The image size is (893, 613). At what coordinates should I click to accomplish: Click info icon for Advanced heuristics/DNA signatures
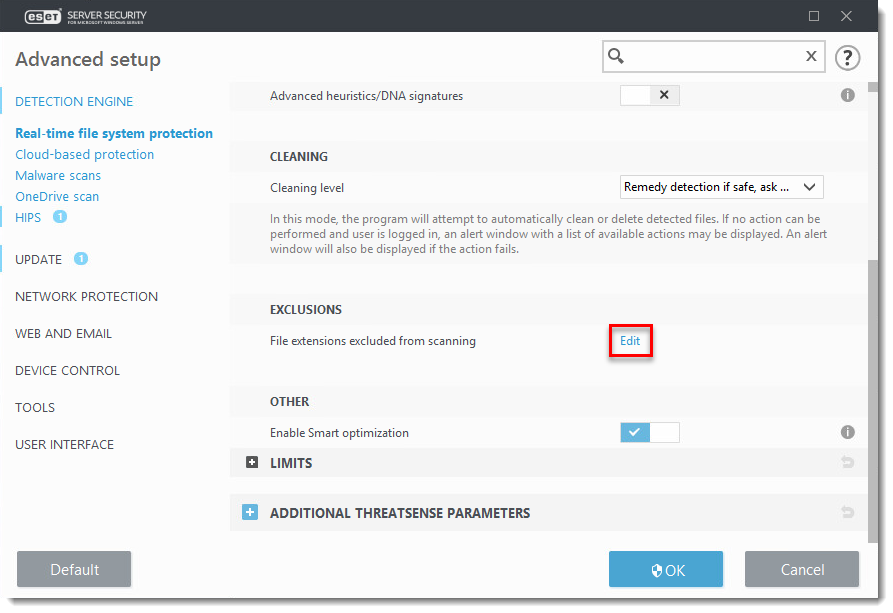pos(847,96)
